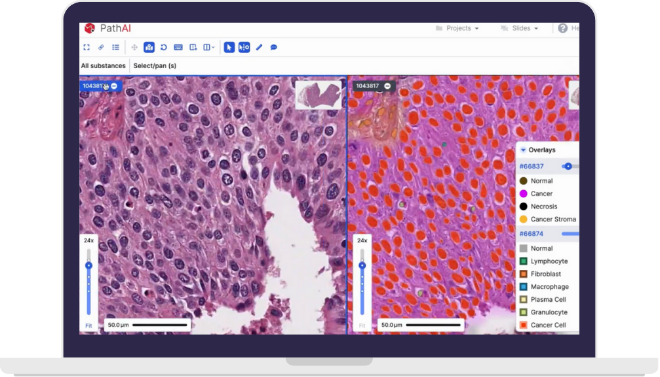Open the Slides menu

519,28
